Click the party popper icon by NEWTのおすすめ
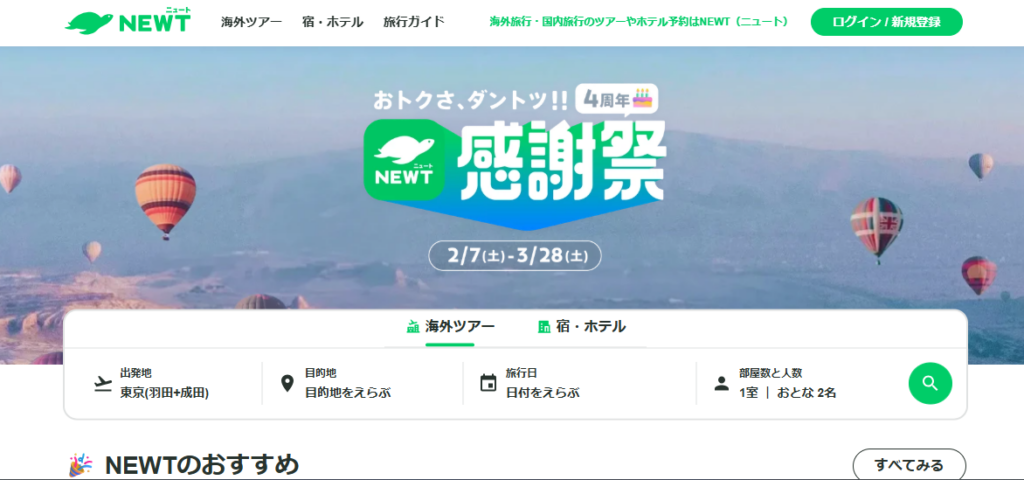The width and height of the screenshot is (1024, 480). tap(80, 466)
